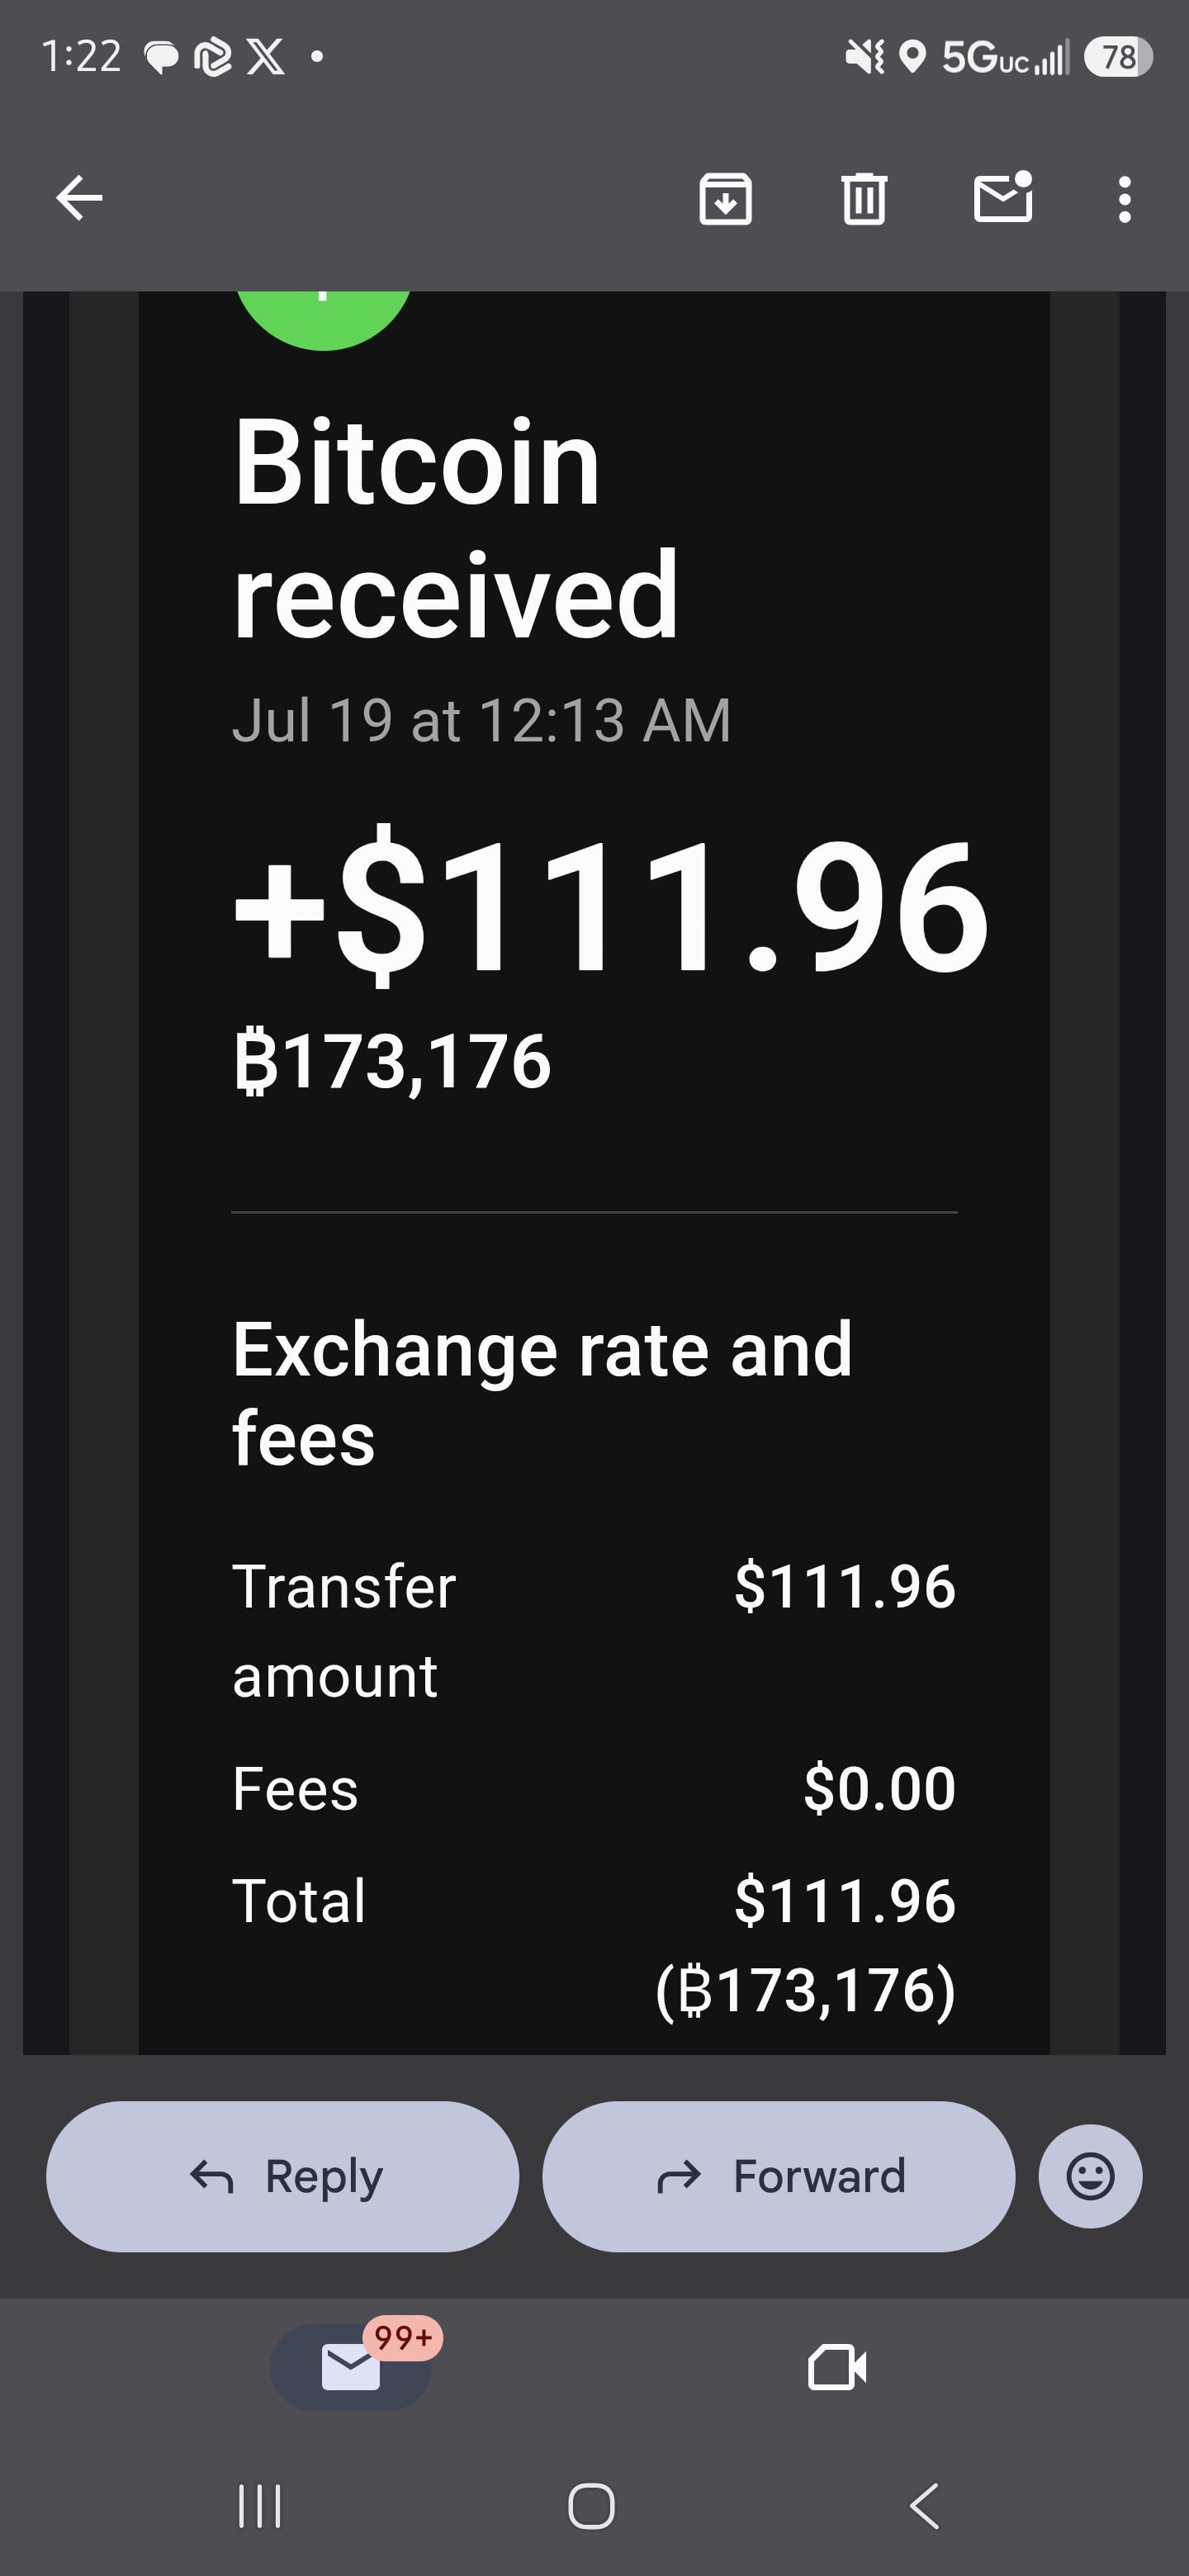This screenshot has height=2576, width=1189.
Task: Add an emoji reaction to the email
Action: click(1090, 2176)
